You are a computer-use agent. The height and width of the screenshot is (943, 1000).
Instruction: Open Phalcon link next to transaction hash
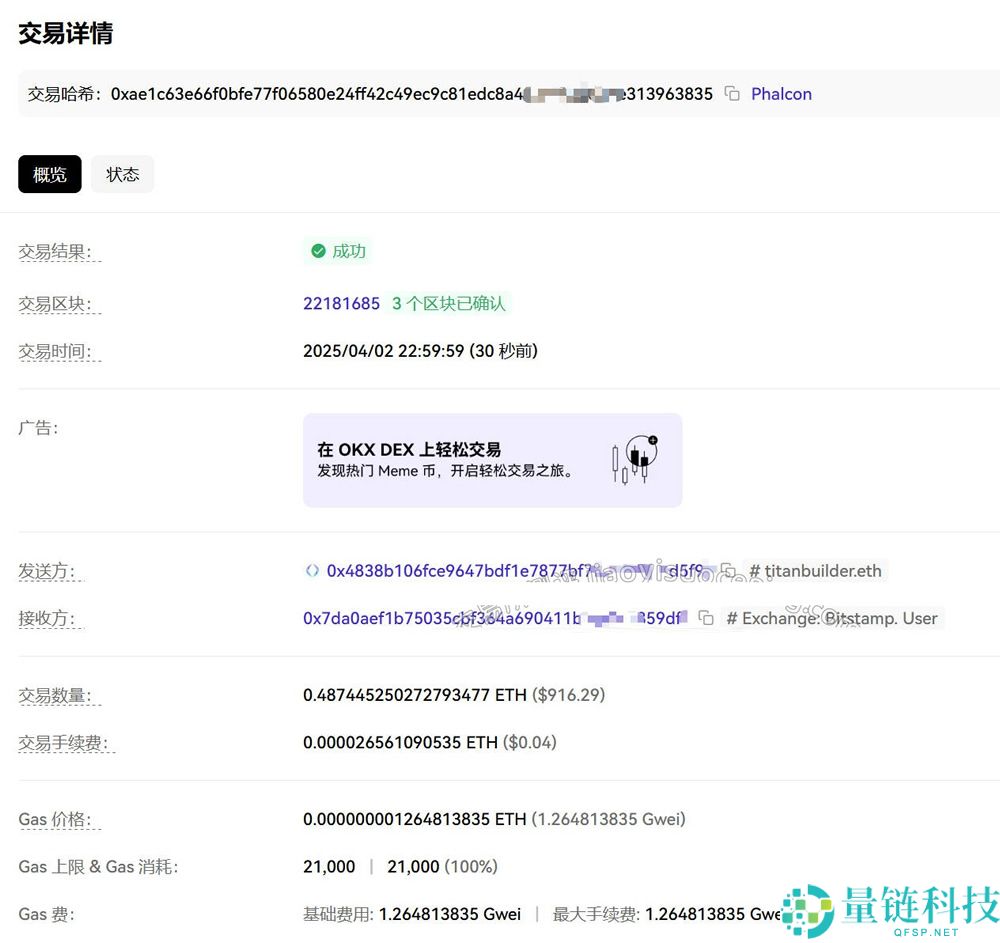pos(781,94)
